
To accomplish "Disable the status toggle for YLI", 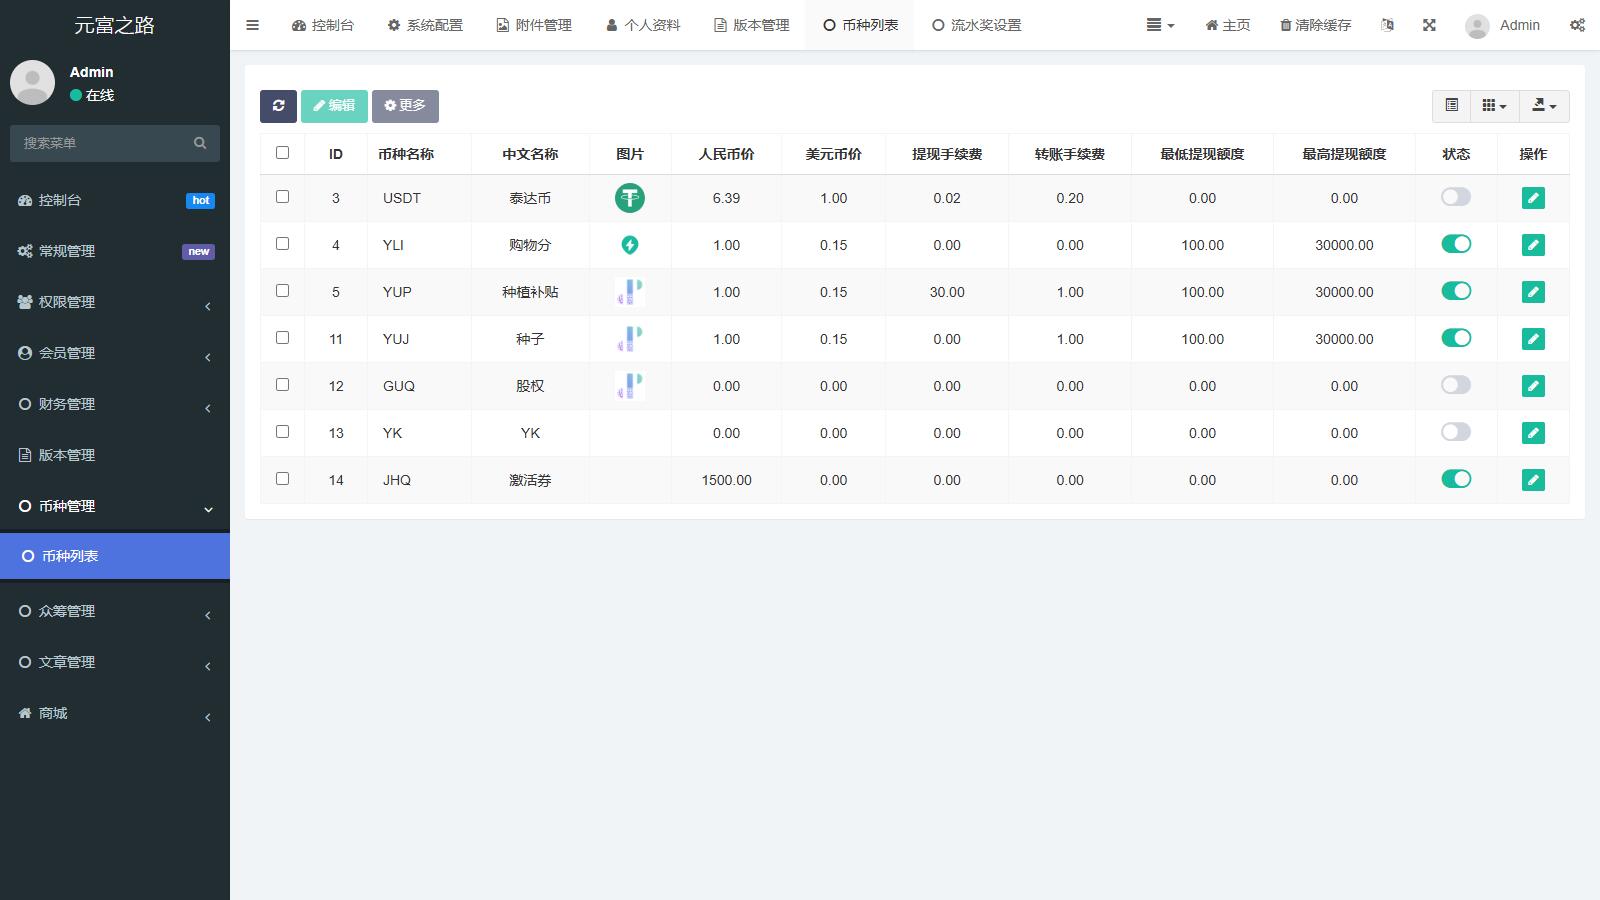I will (1456, 243).
